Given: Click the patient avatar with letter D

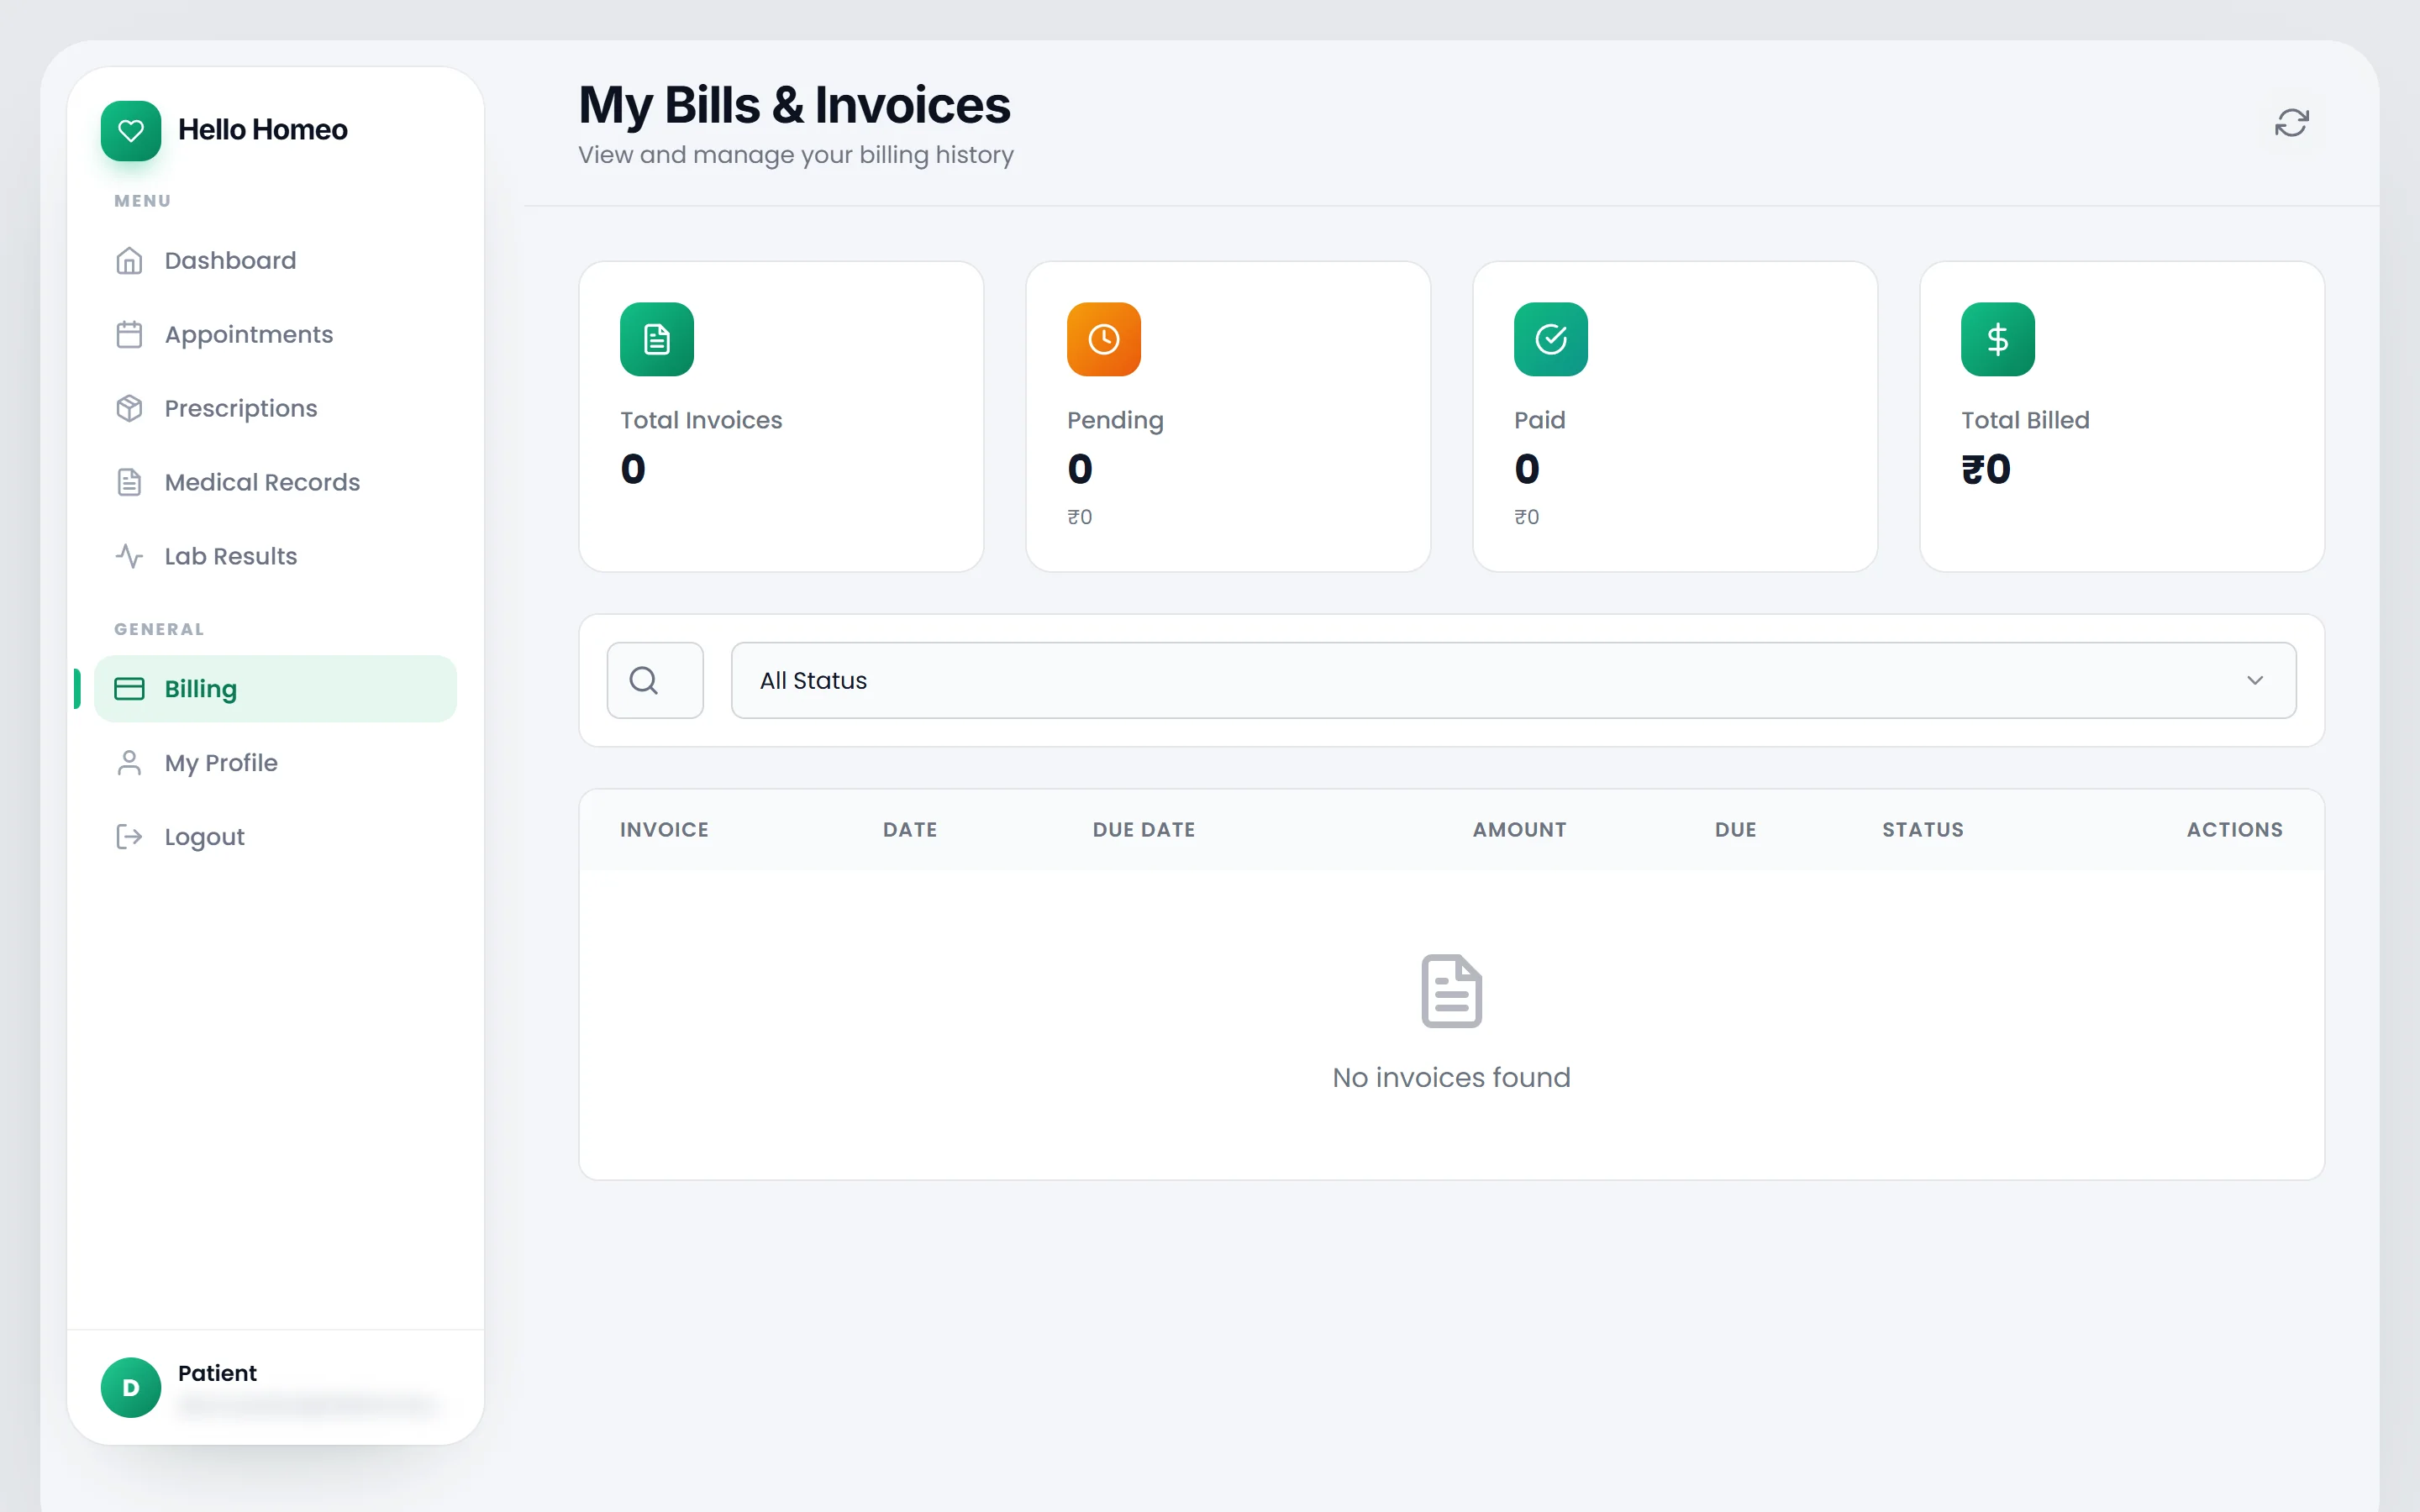Looking at the screenshot, I should coord(131,1388).
